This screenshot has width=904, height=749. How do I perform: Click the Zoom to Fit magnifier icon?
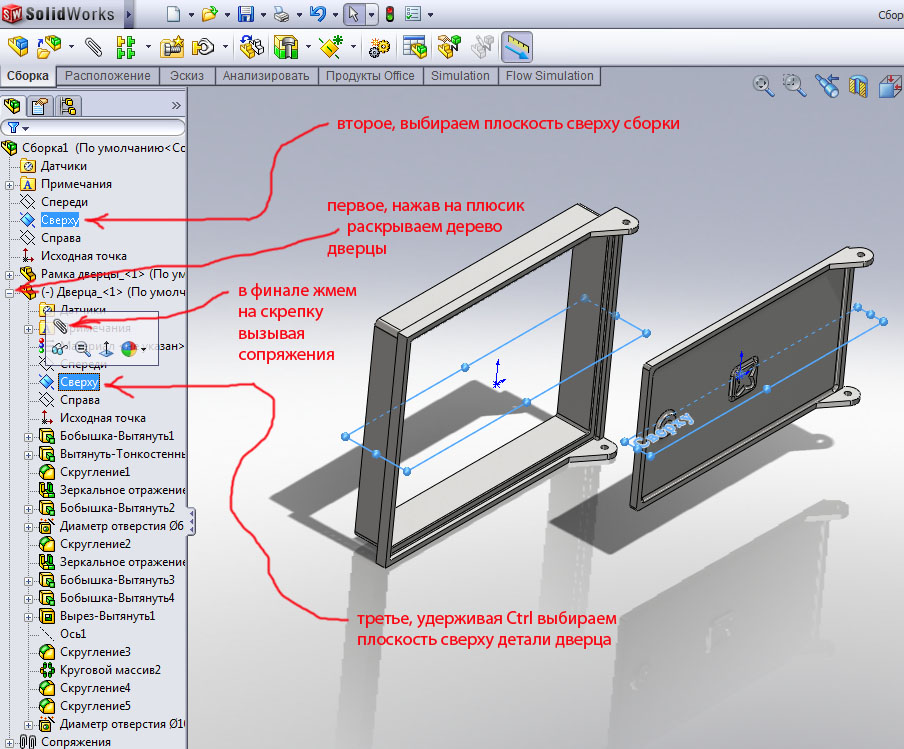764,86
